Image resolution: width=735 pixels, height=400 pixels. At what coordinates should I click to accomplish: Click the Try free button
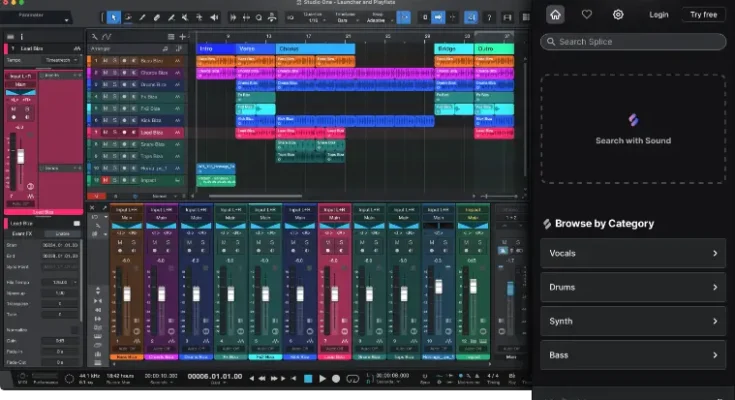704,14
